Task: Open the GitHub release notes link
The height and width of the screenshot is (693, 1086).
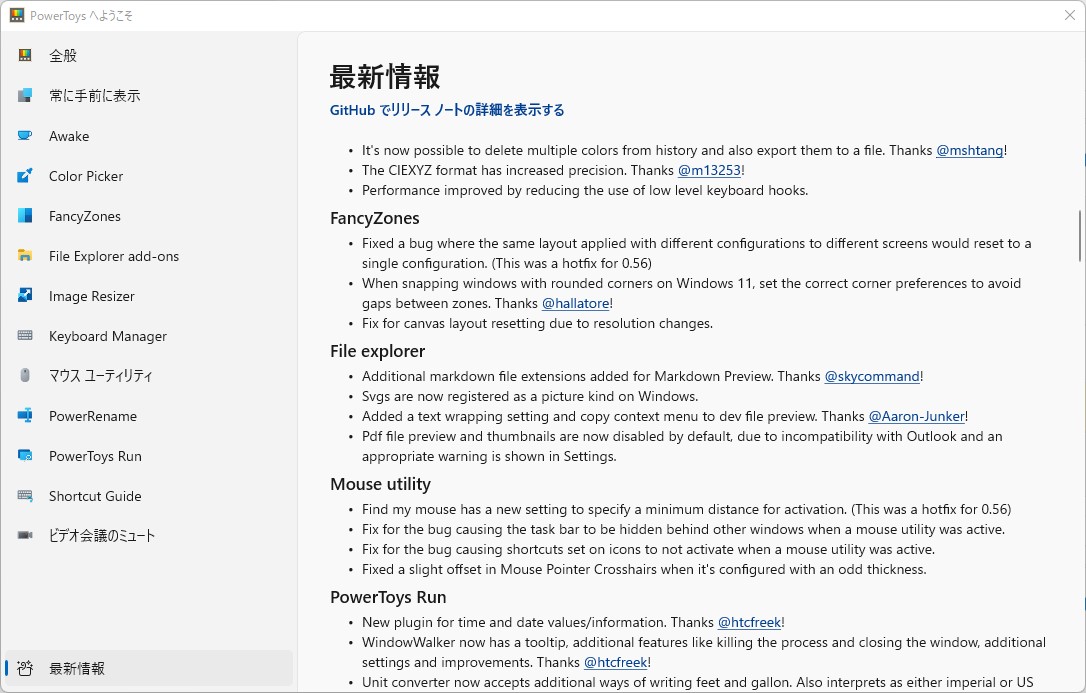Action: click(x=447, y=110)
